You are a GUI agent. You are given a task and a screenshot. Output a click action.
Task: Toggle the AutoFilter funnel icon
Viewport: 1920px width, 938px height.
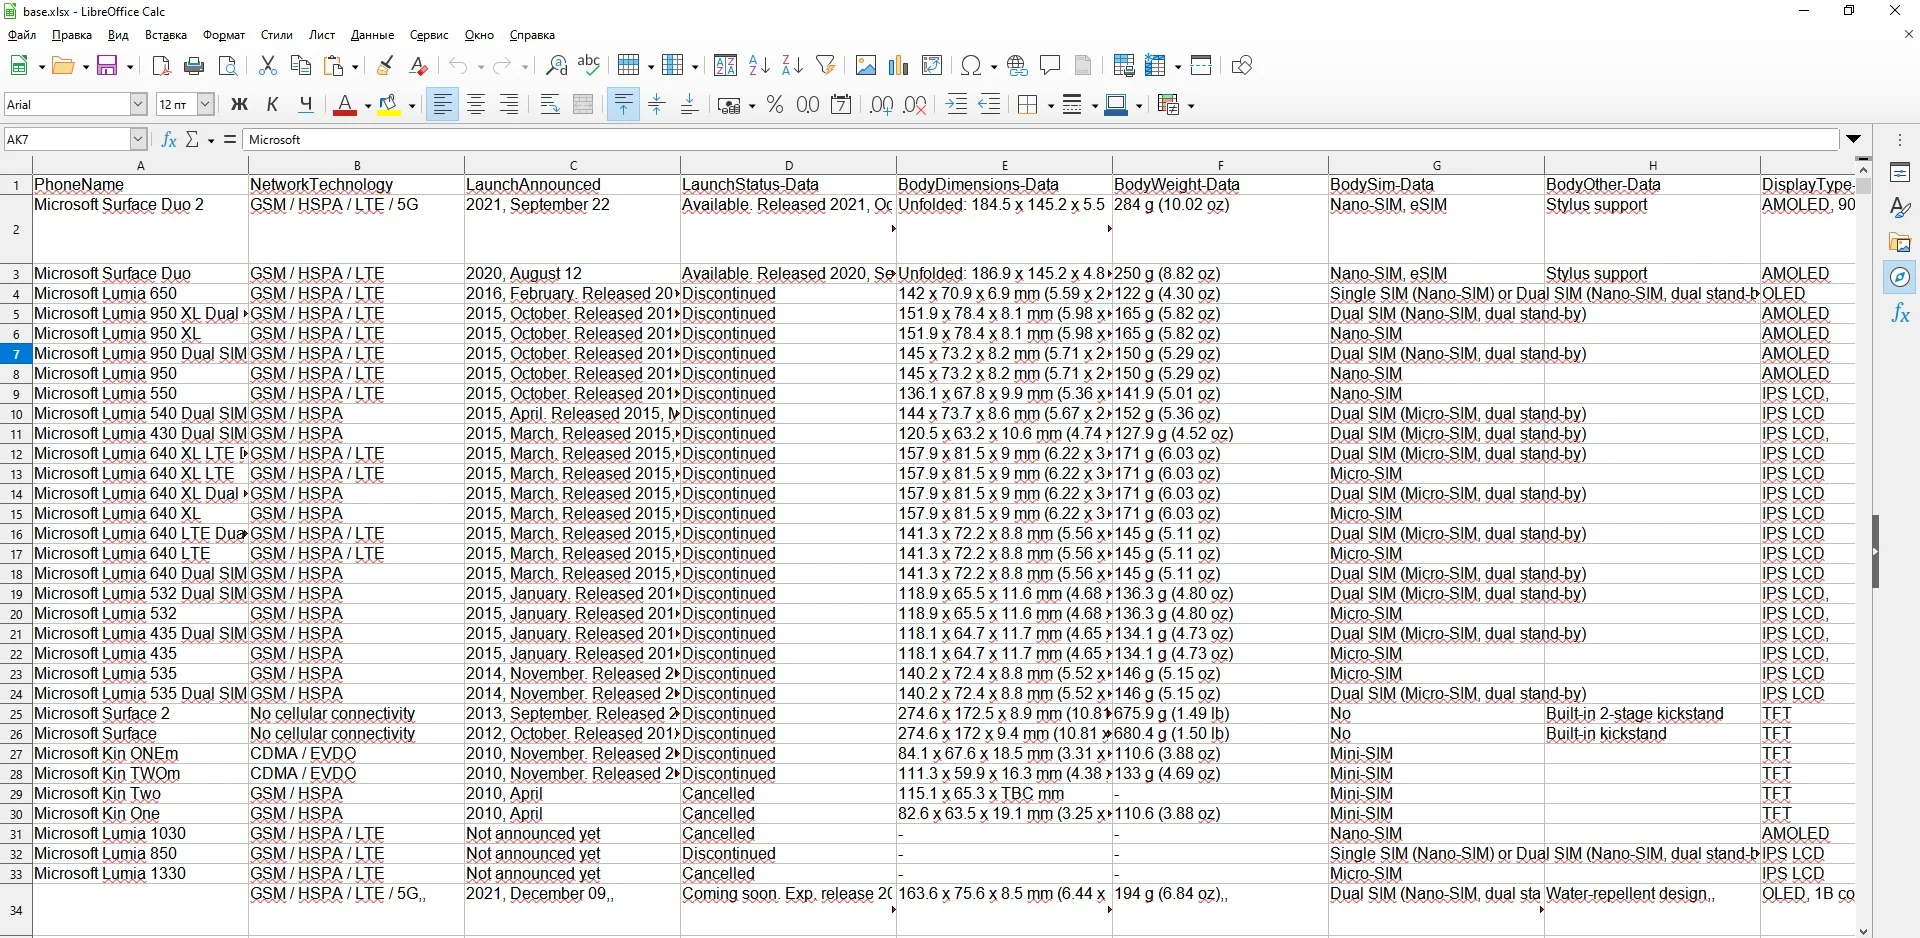(x=826, y=66)
